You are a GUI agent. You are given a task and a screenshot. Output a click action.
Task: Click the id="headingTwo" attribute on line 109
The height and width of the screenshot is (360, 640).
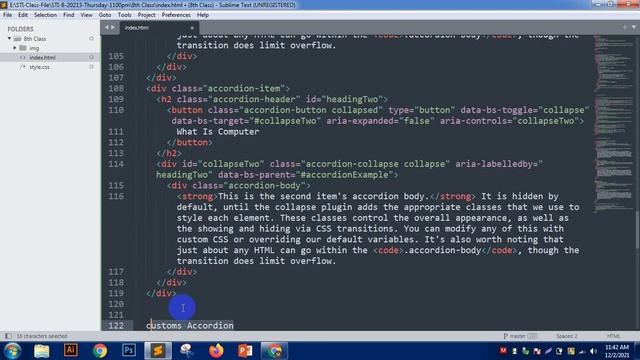[x=344, y=100]
